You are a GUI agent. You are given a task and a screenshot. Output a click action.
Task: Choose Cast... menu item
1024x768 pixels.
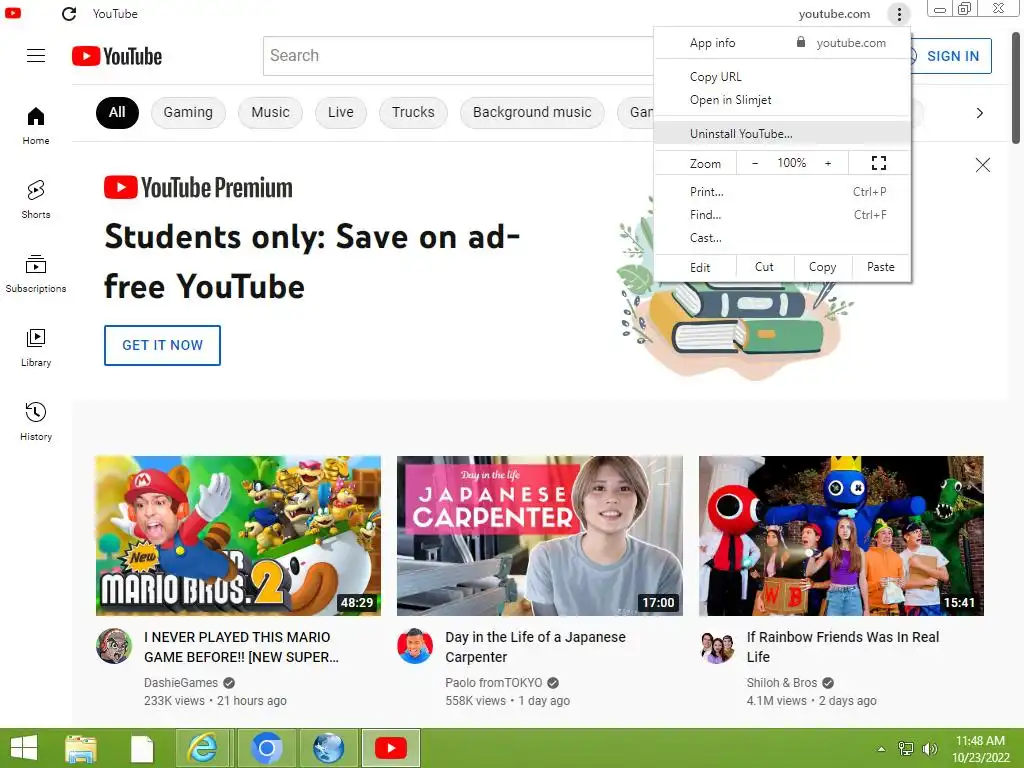[782, 238]
